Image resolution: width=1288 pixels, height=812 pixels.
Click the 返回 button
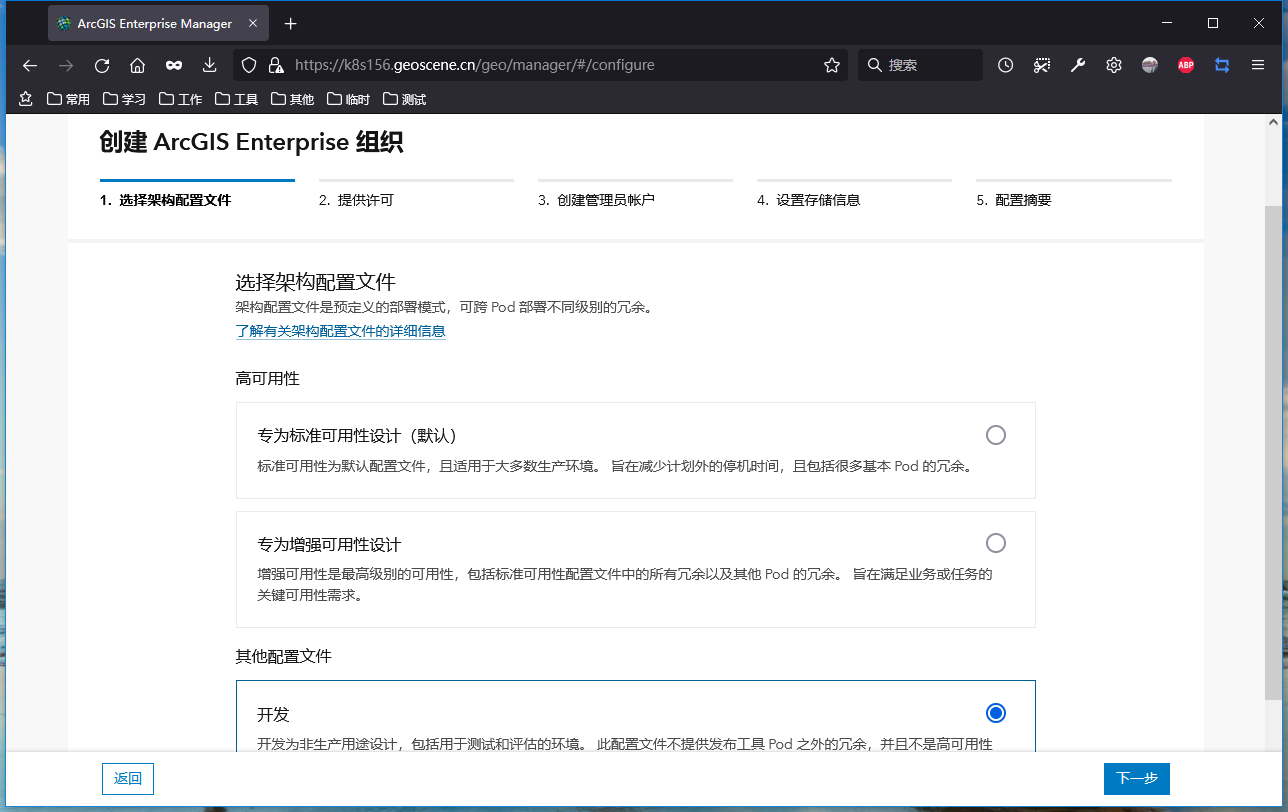coord(128,779)
